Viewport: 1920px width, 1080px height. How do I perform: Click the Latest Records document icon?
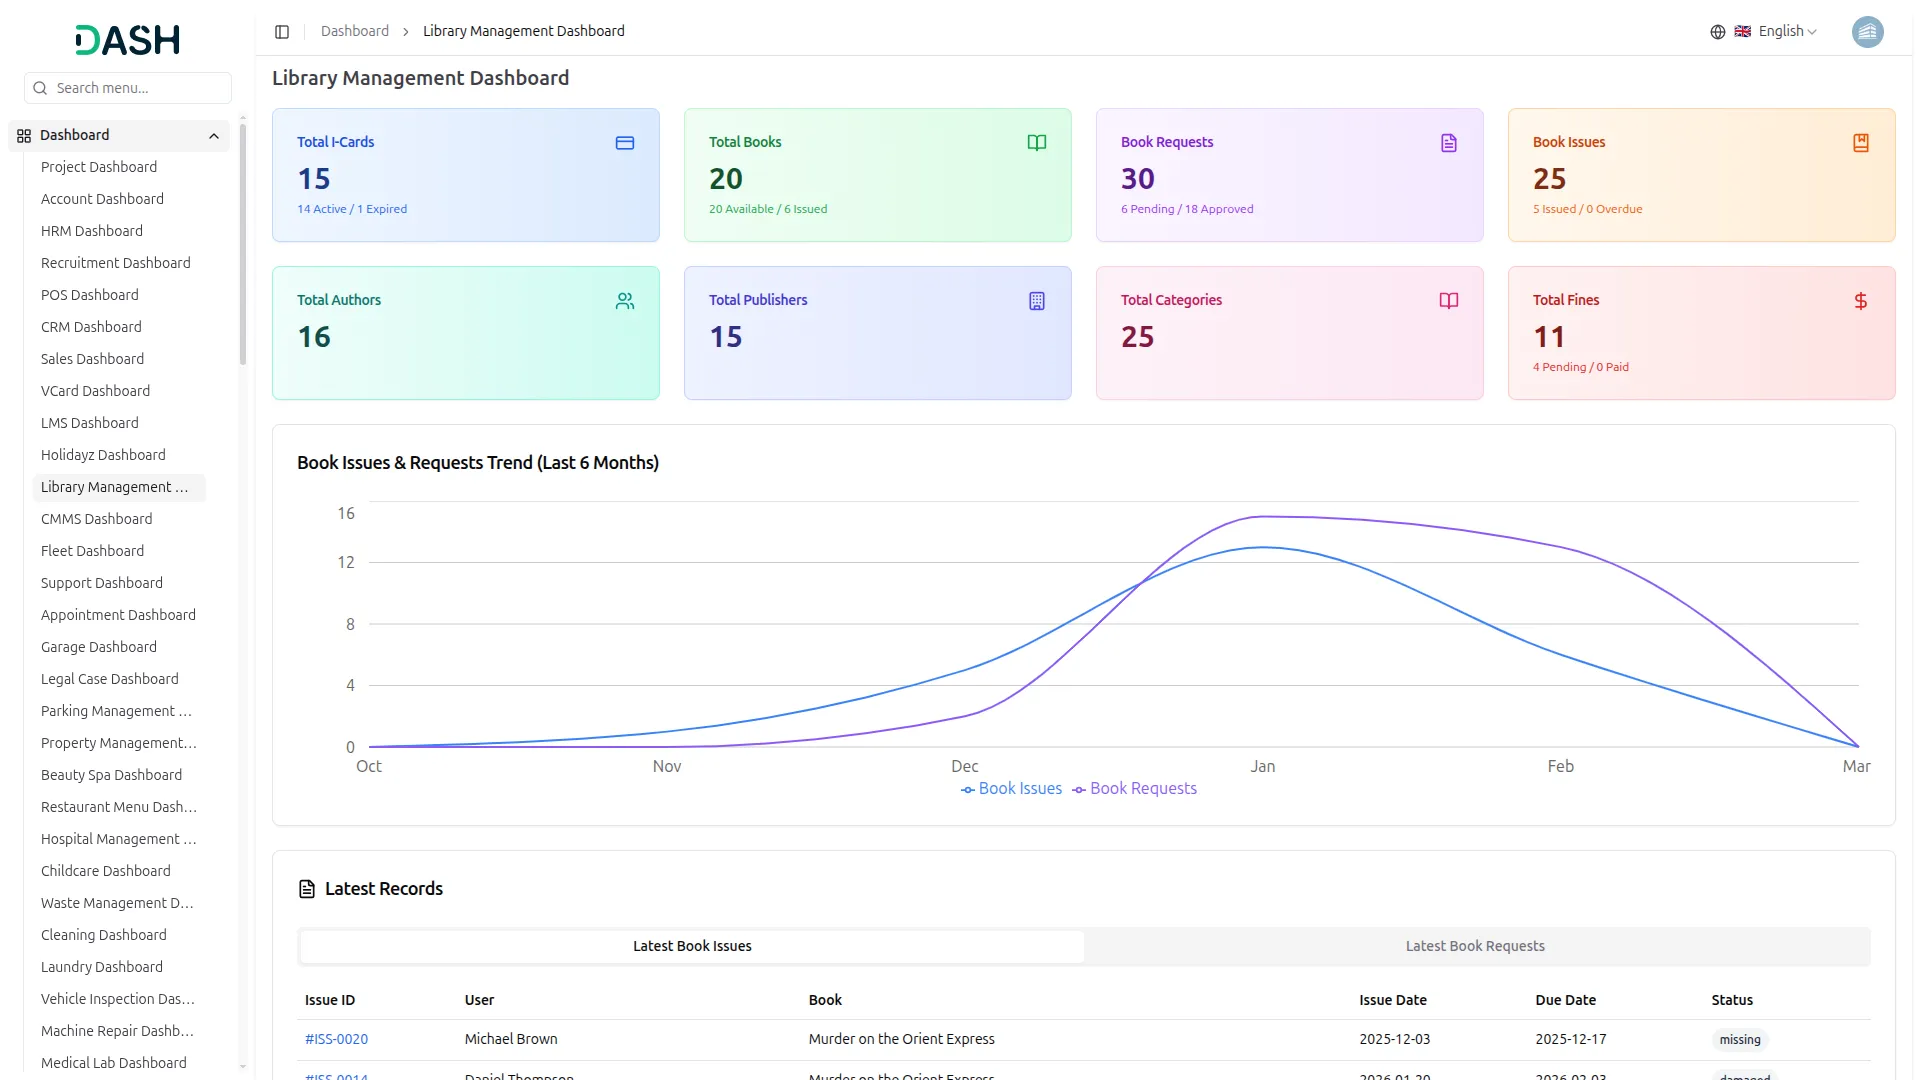[307, 889]
